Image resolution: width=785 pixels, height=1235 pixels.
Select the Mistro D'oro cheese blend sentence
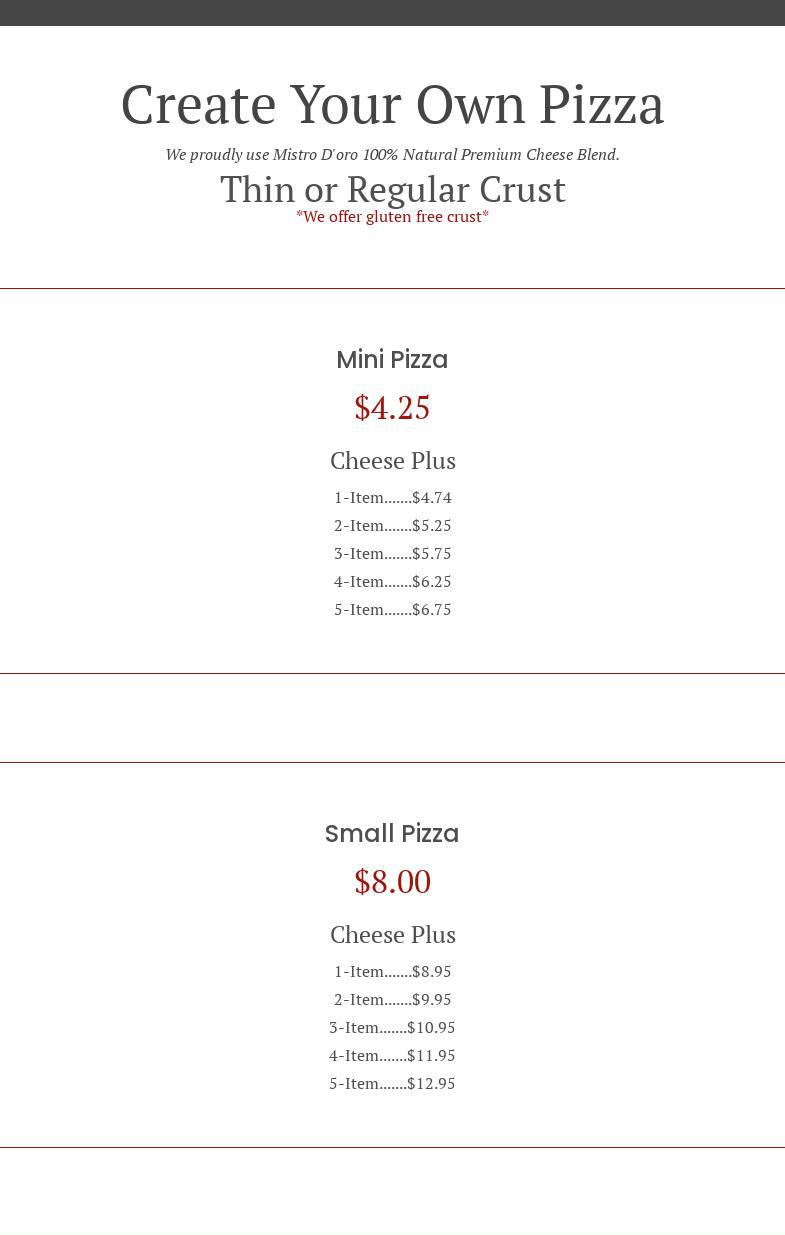(x=392, y=155)
